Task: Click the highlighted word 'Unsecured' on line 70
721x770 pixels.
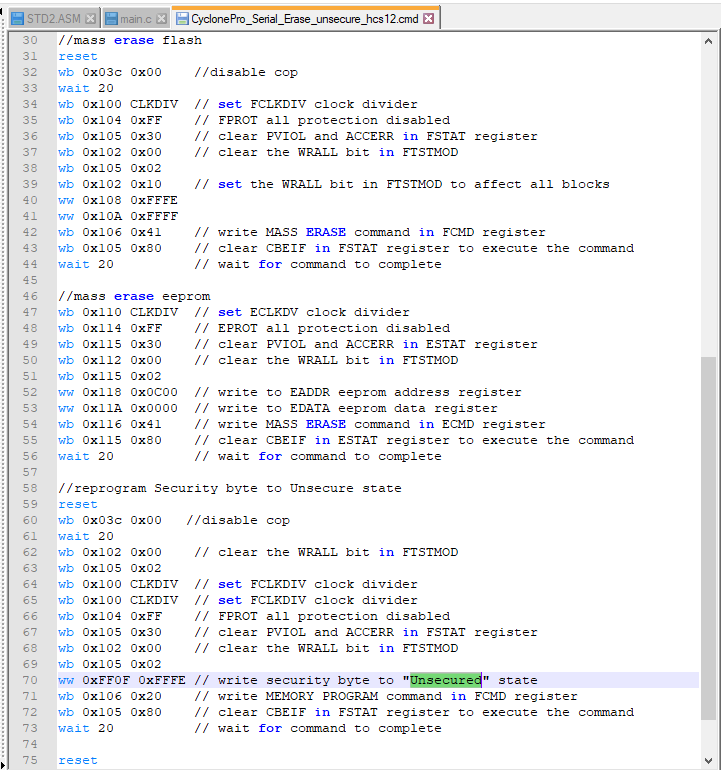Action: coord(446,681)
